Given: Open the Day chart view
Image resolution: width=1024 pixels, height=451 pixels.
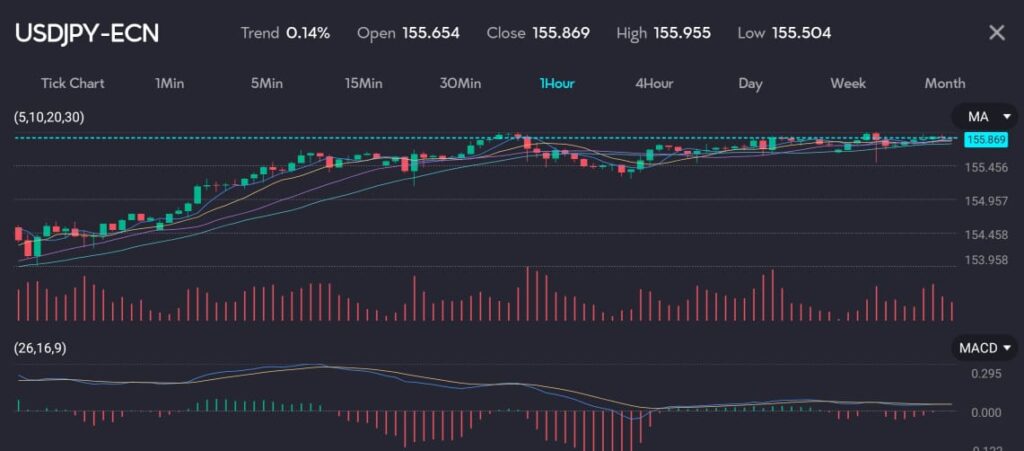Looking at the screenshot, I should coord(750,83).
